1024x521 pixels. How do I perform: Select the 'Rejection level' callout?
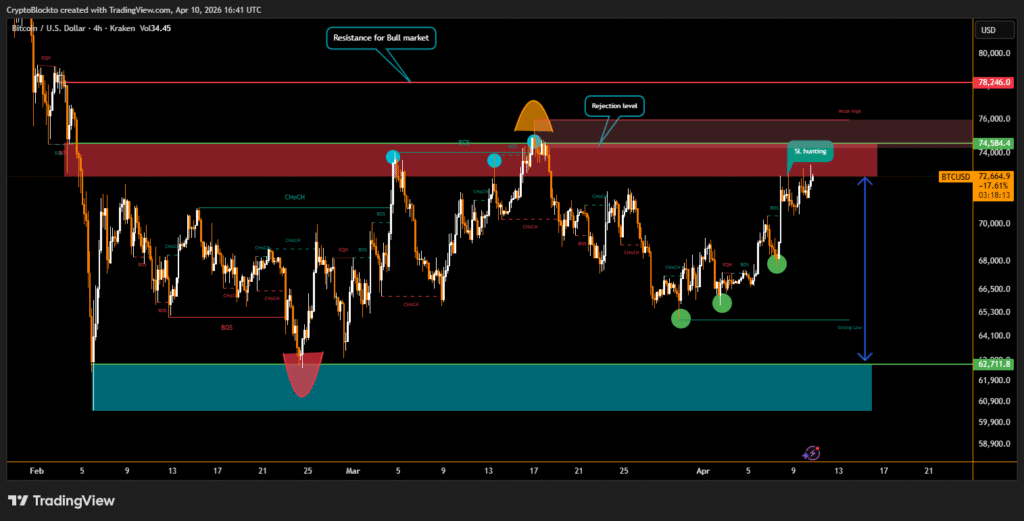point(615,105)
